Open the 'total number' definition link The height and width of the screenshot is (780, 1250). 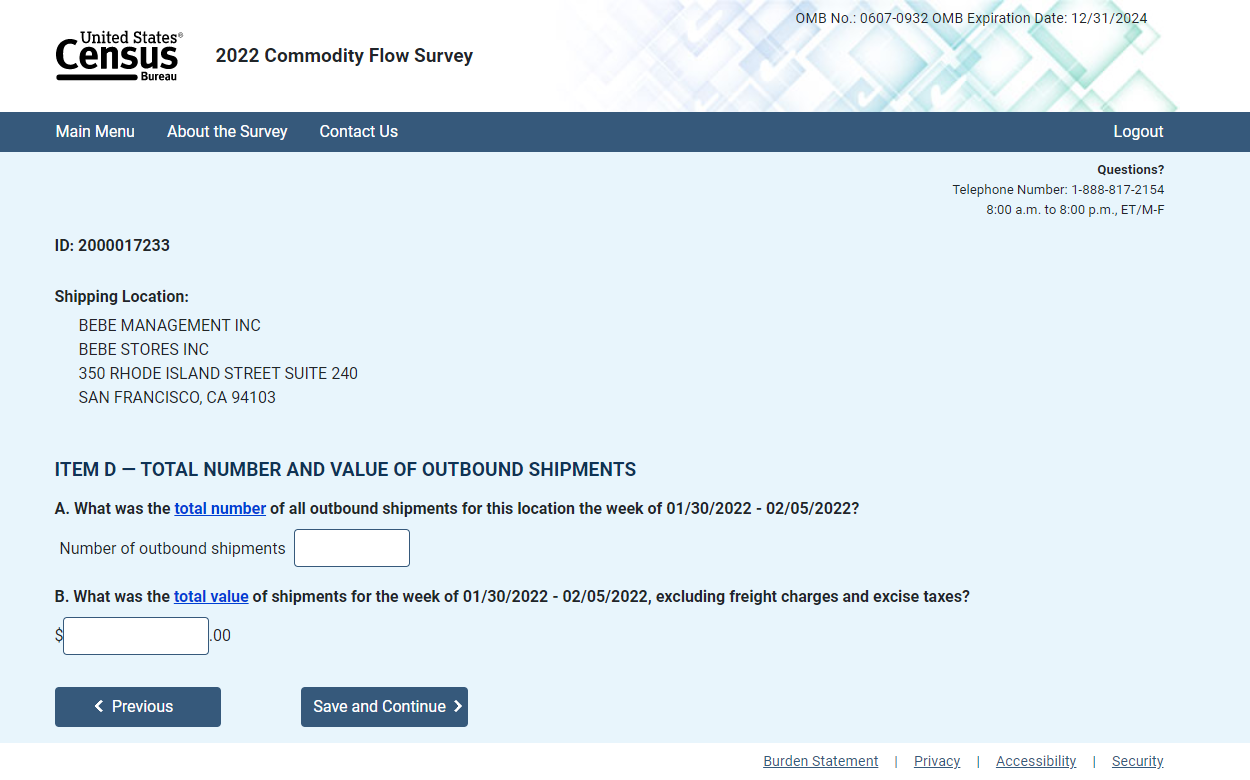tap(220, 509)
